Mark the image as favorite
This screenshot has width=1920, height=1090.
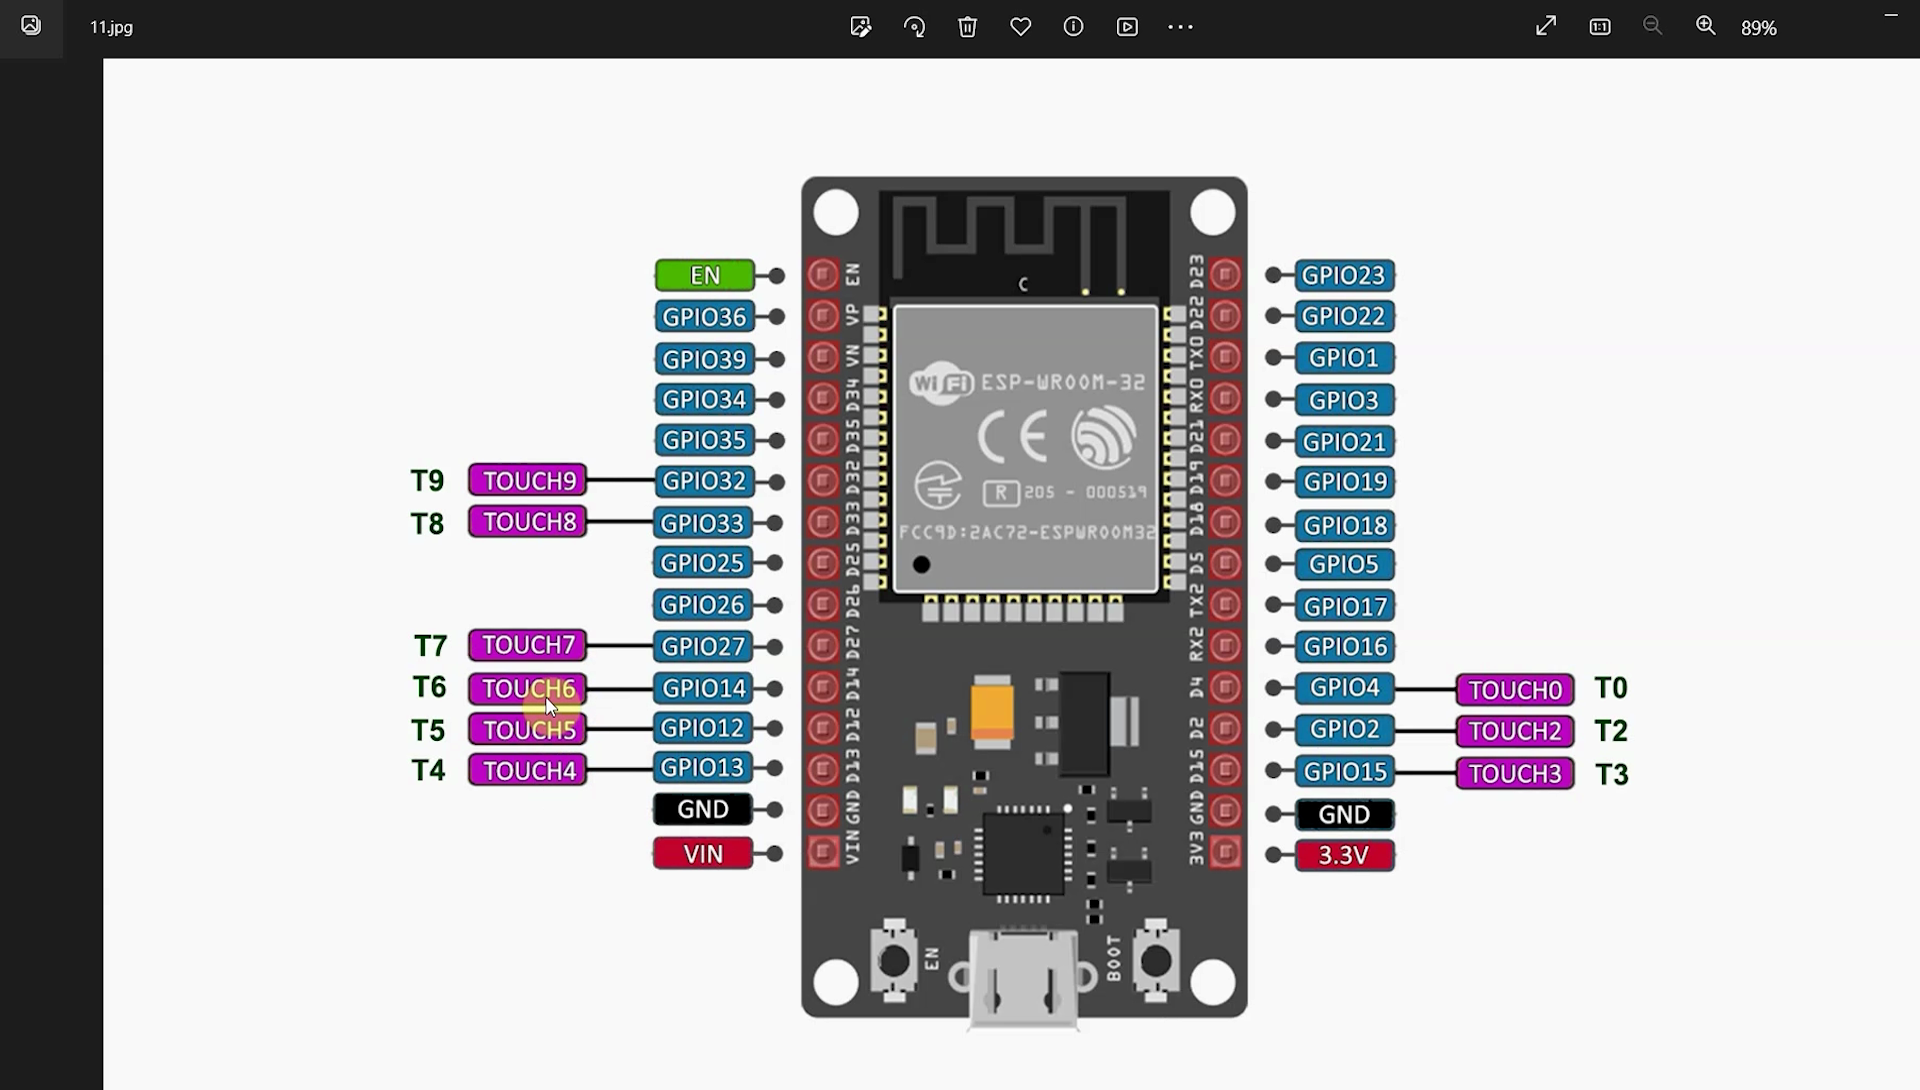point(1020,27)
